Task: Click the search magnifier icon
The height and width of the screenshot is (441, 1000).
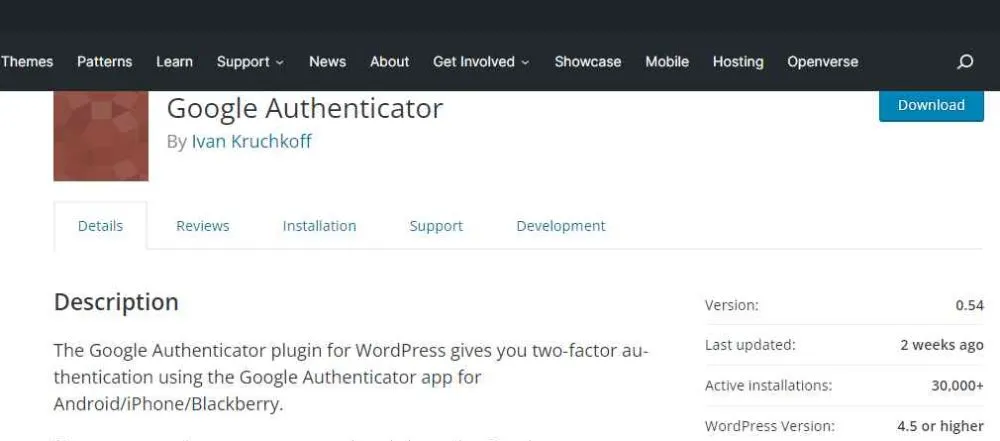Action: click(x=965, y=62)
